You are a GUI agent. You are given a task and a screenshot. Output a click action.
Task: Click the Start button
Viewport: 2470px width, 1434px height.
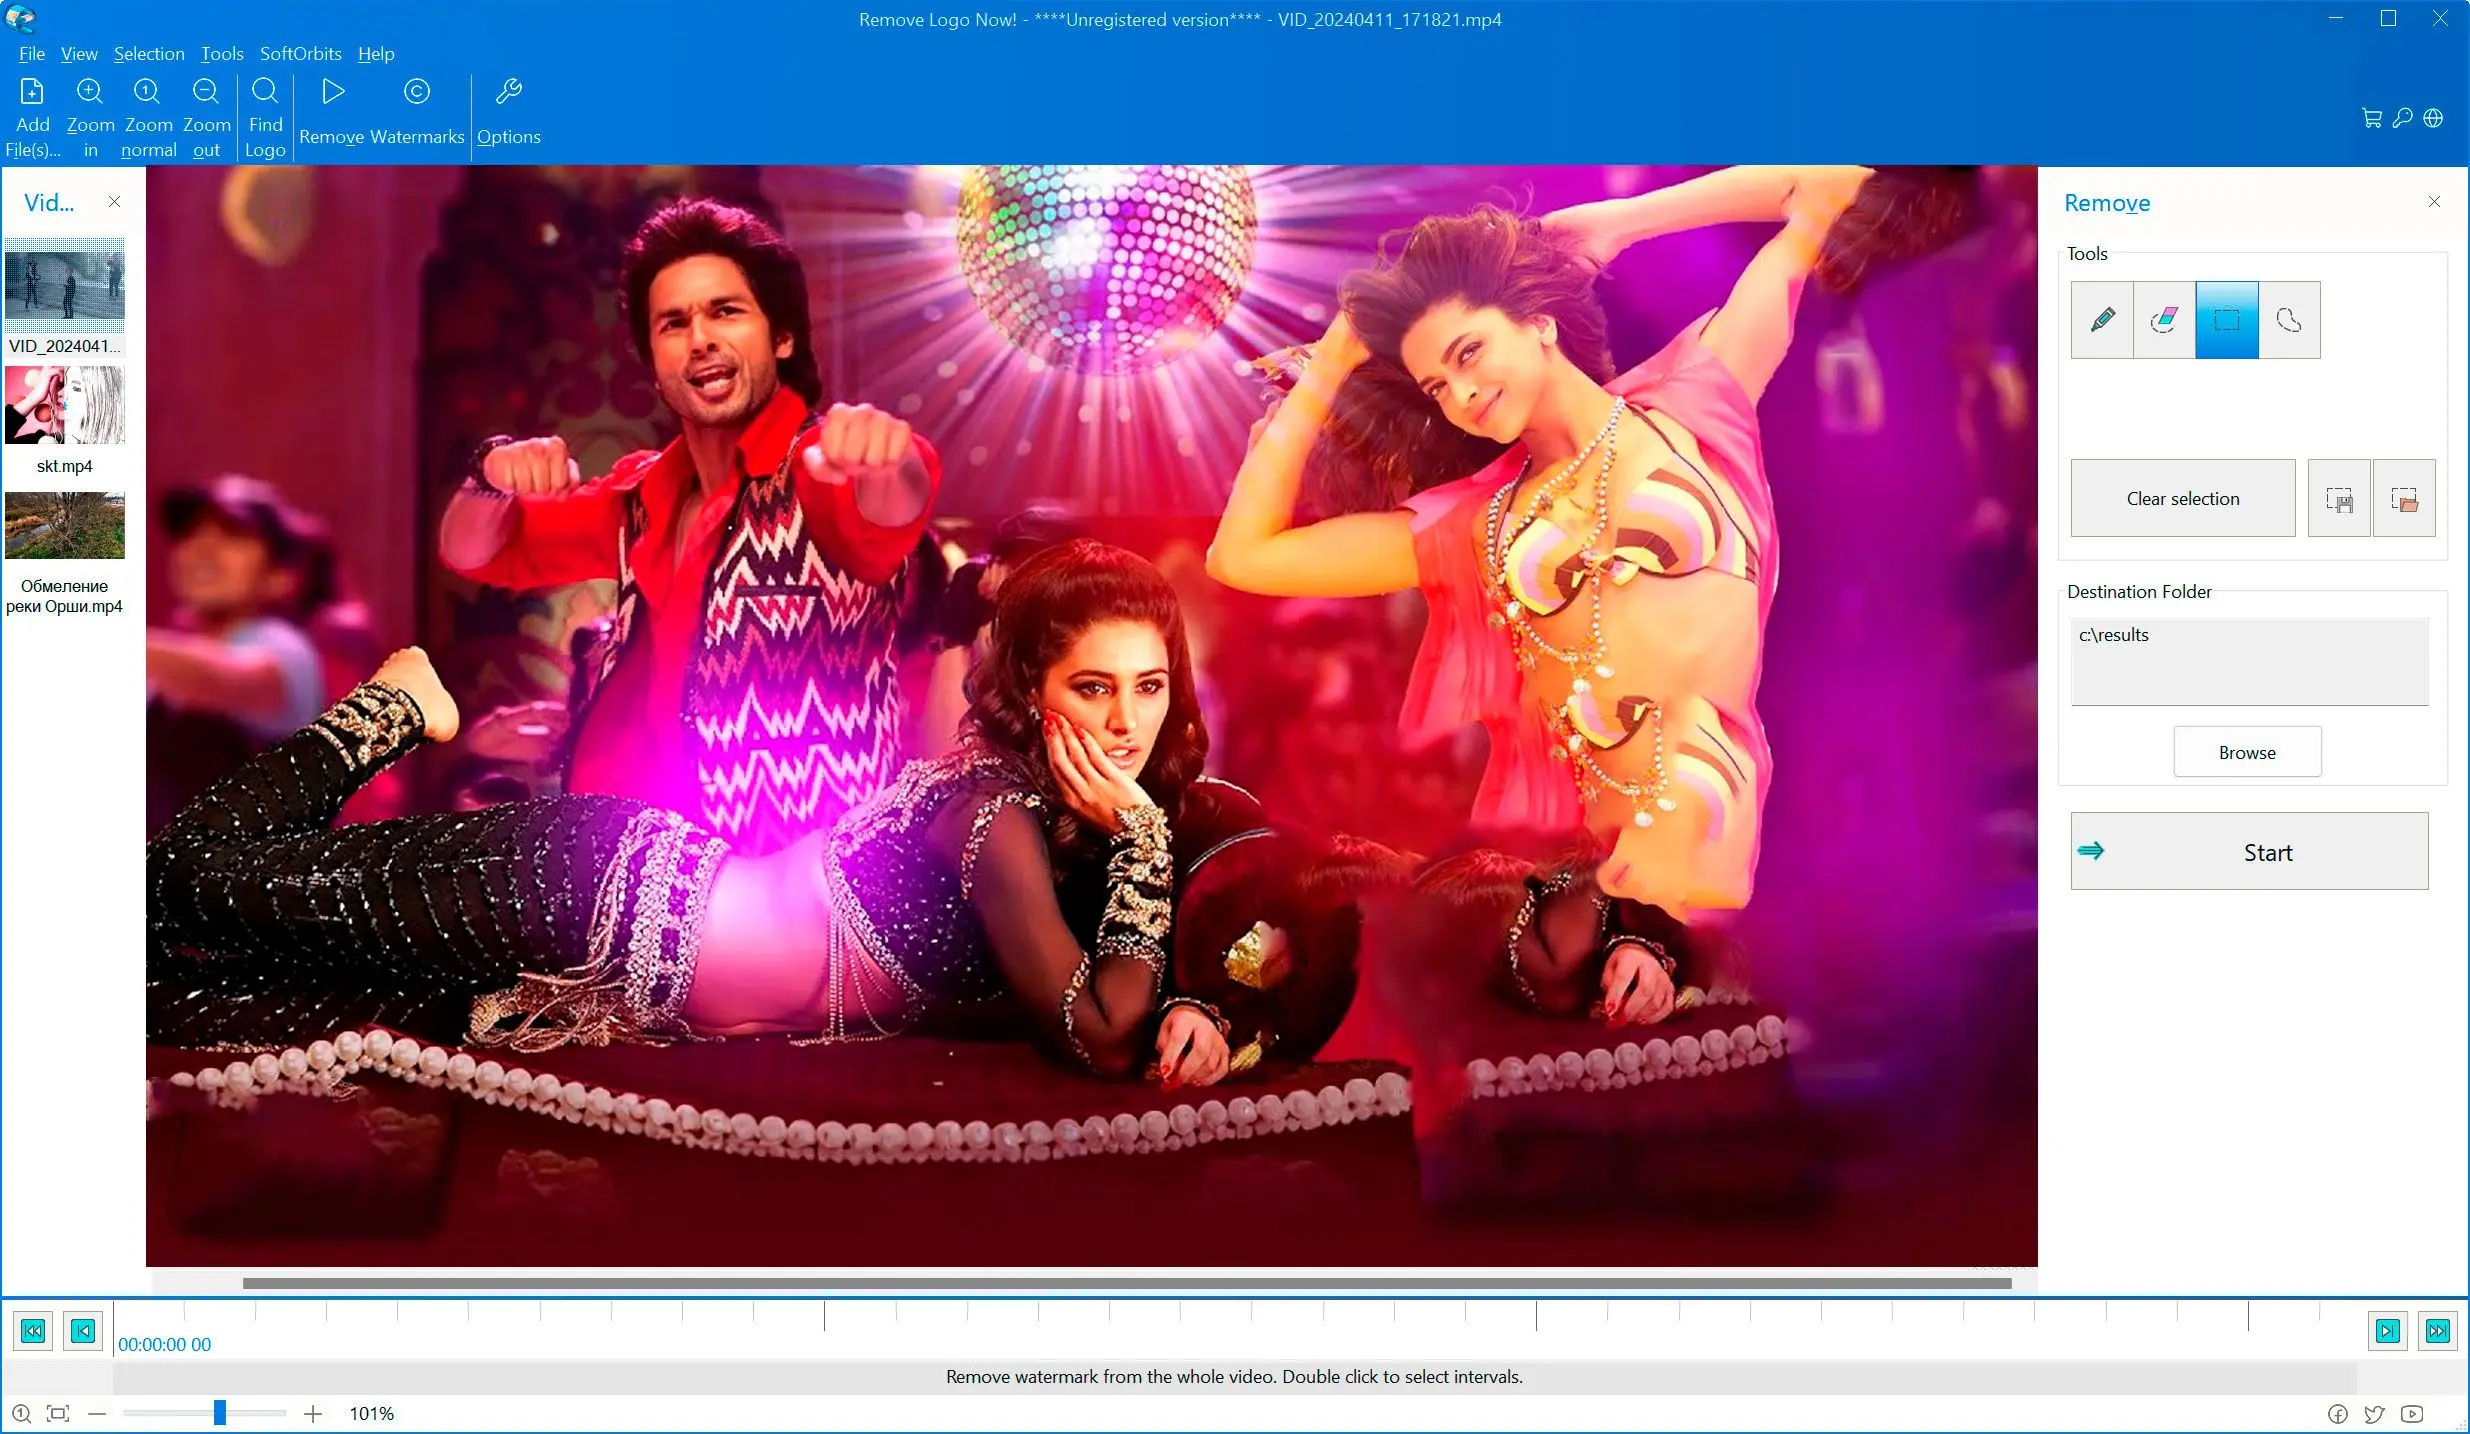[x=2249, y=851]
